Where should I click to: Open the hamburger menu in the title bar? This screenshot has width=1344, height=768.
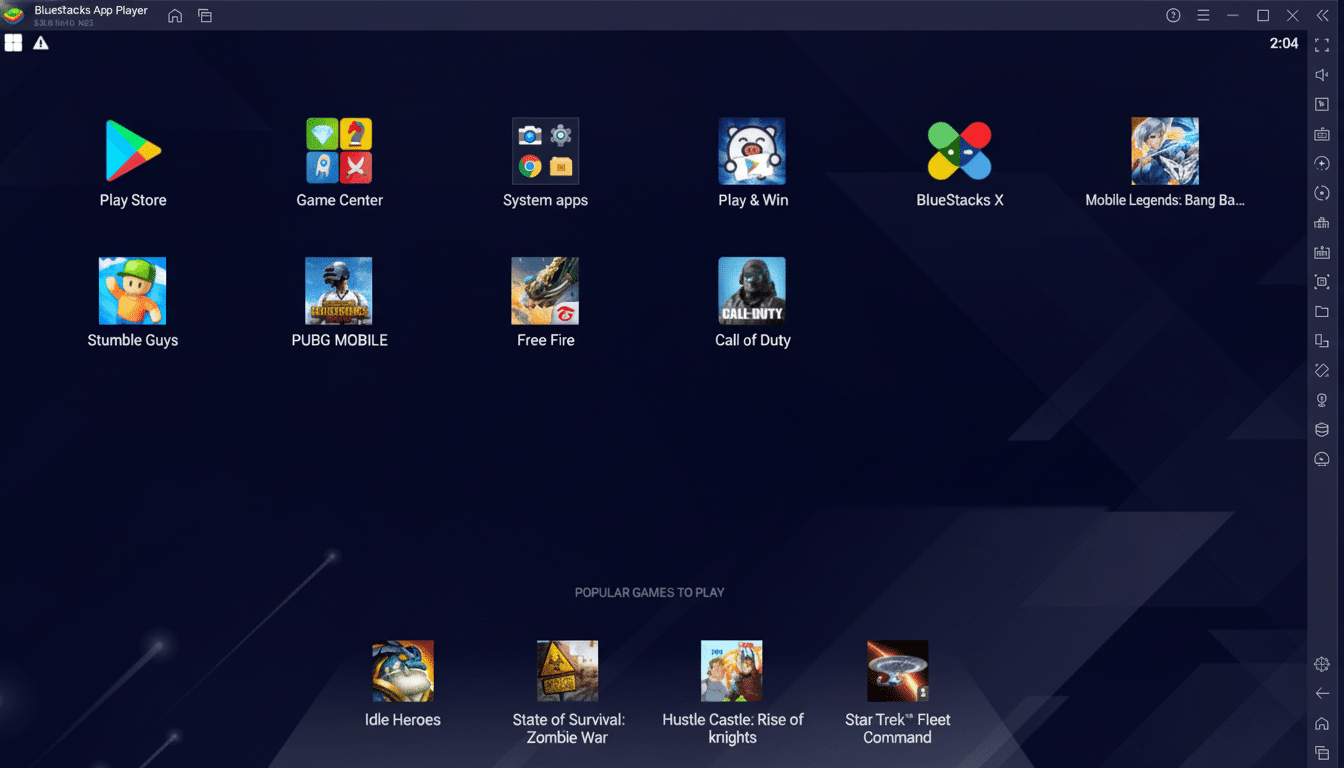pyautogui.click(x=1203, y=15)
